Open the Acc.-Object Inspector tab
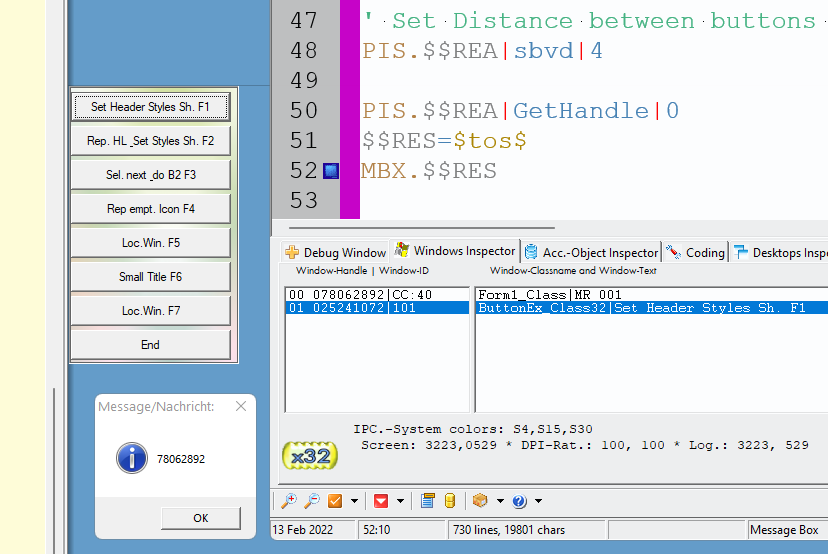 click(x=592, y=253)
